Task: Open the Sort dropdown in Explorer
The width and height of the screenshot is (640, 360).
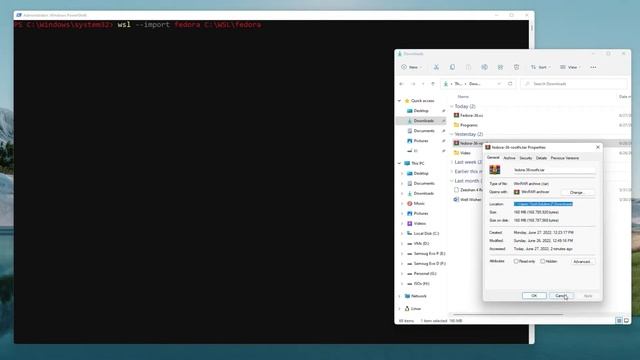Action: (x=541, y=67)
